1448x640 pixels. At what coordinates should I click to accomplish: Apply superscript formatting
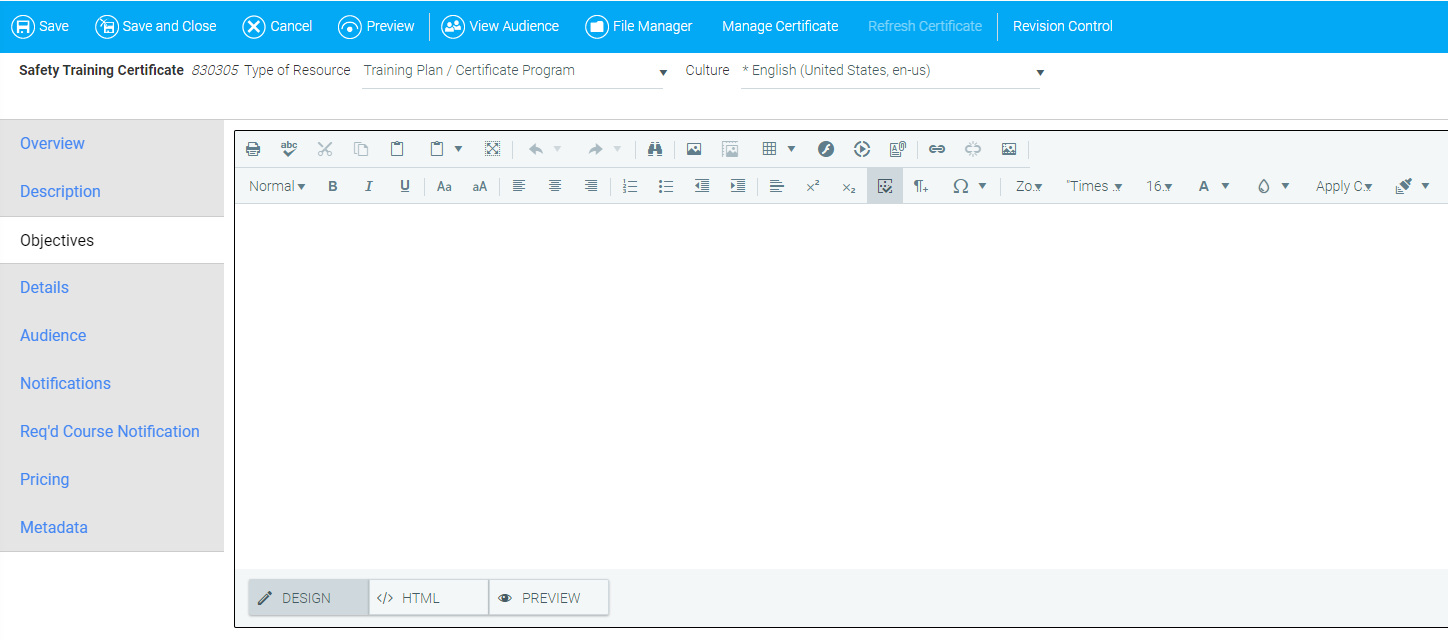(x=813, y=186)
